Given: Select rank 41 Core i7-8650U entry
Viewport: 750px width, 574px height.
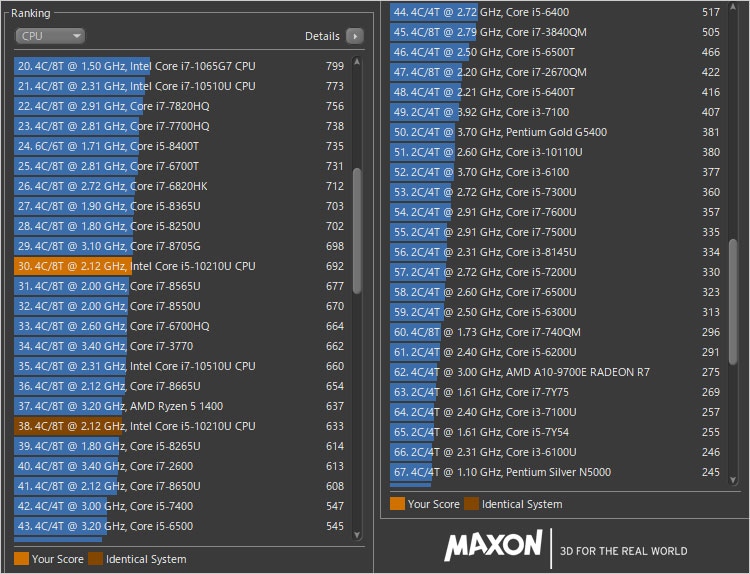Looking at the screenshot, I should pyautogui.click(x=179, y=486).
